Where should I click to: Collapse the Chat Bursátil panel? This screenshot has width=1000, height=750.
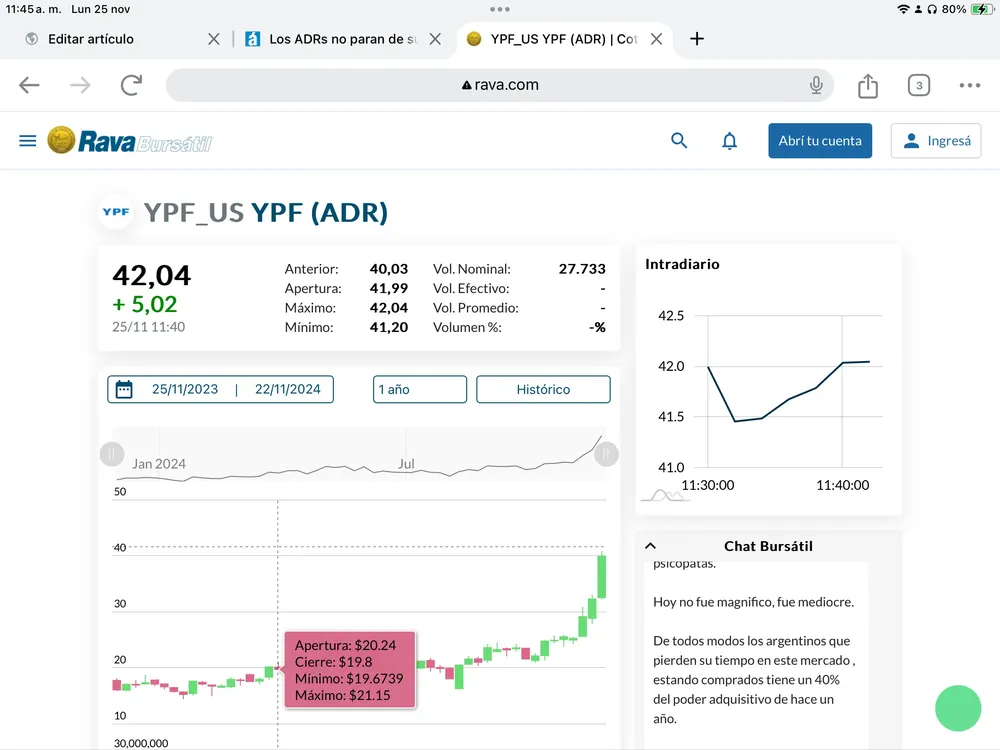650,546
